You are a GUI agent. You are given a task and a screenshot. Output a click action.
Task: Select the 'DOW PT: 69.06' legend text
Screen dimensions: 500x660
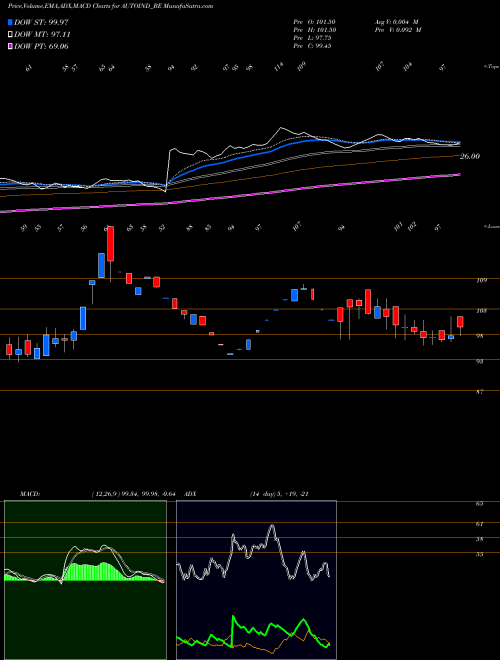point(41,47)
